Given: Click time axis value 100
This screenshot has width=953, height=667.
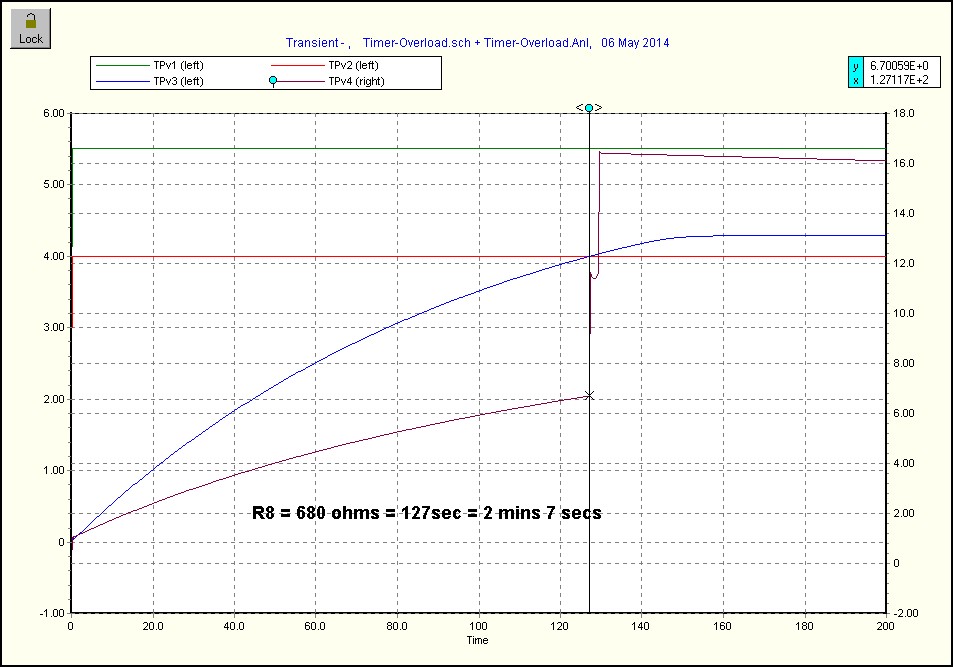Looking at the screenshot, I should click(x=478, y=626).
